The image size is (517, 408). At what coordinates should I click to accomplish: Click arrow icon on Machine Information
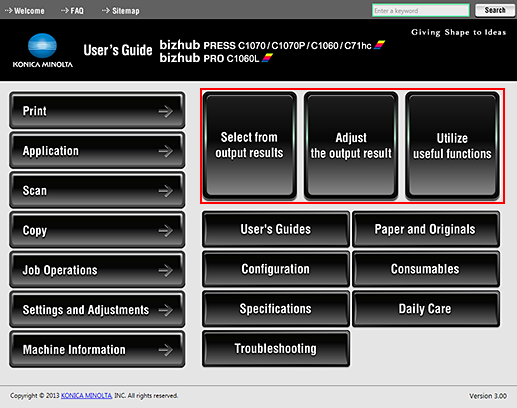pyautogui.click(x=166, y=350)
